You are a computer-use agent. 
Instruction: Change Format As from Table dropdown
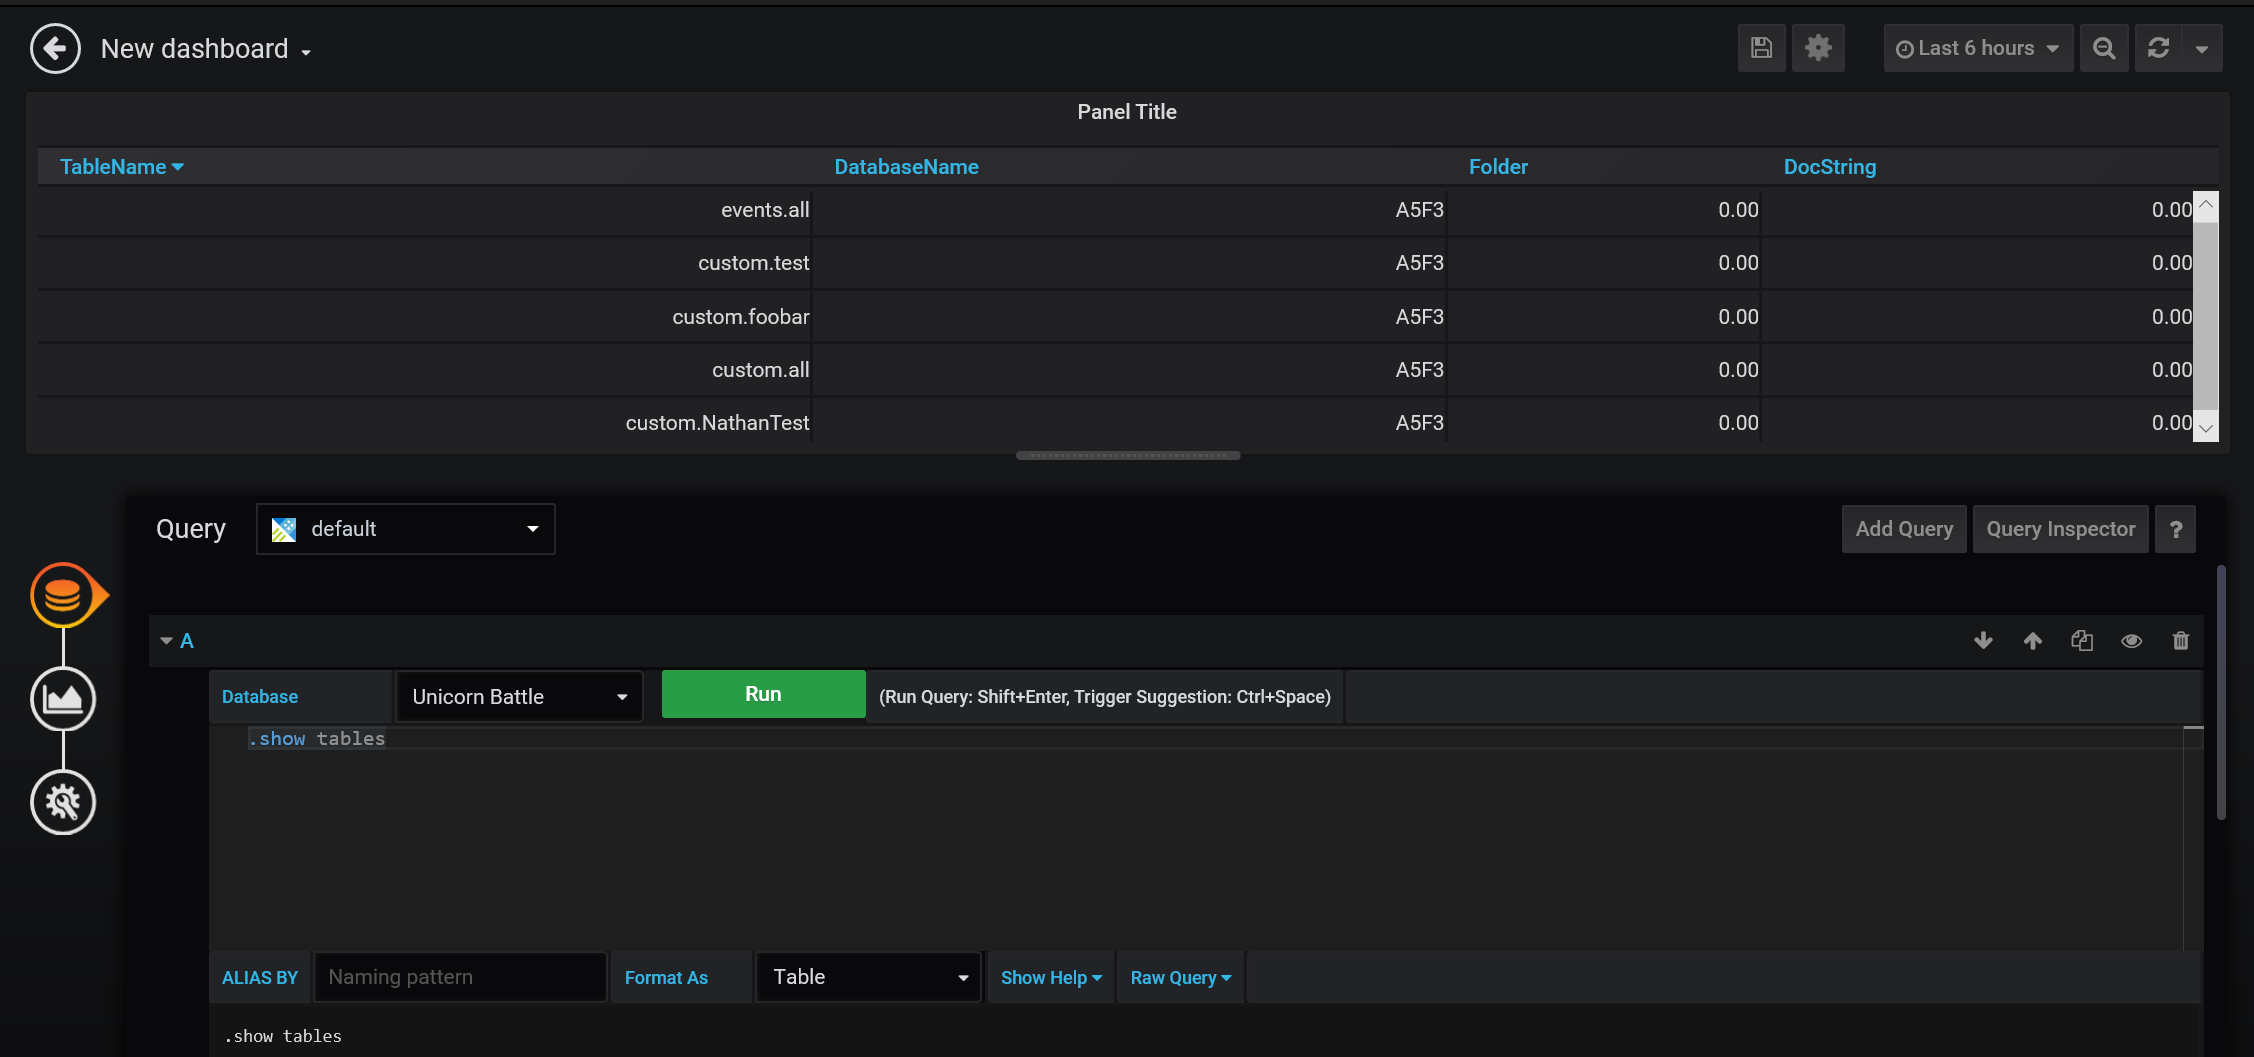(866, 977)
